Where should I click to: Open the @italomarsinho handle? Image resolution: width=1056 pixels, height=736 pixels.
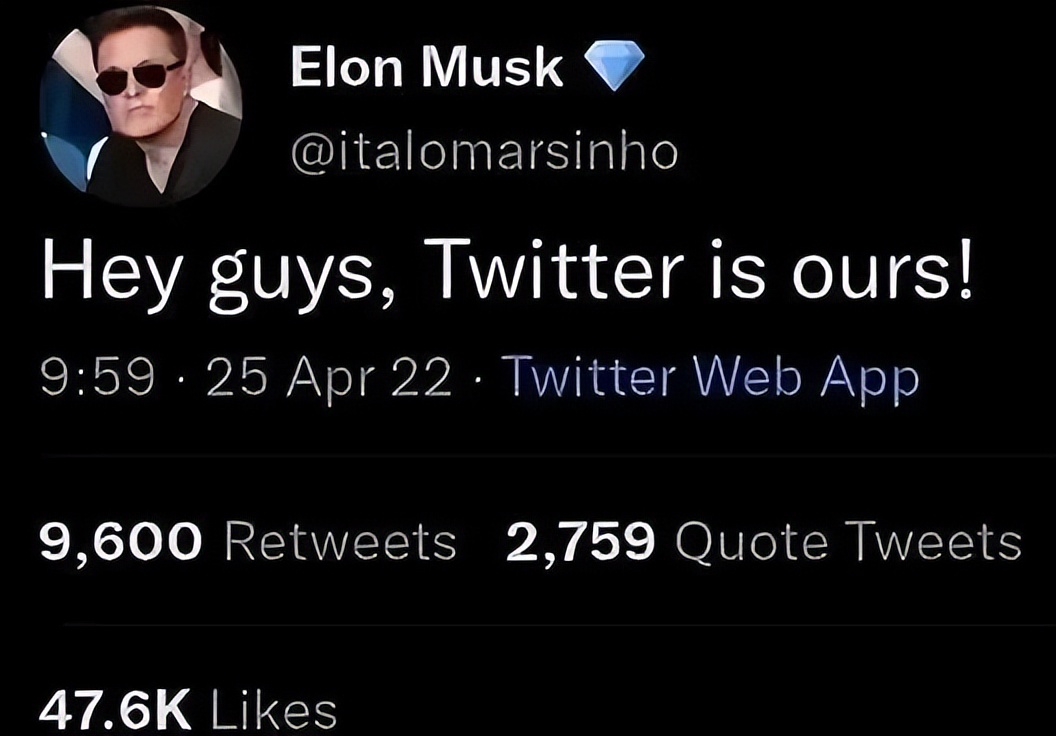pyautogui.click(x=483, y=153)
